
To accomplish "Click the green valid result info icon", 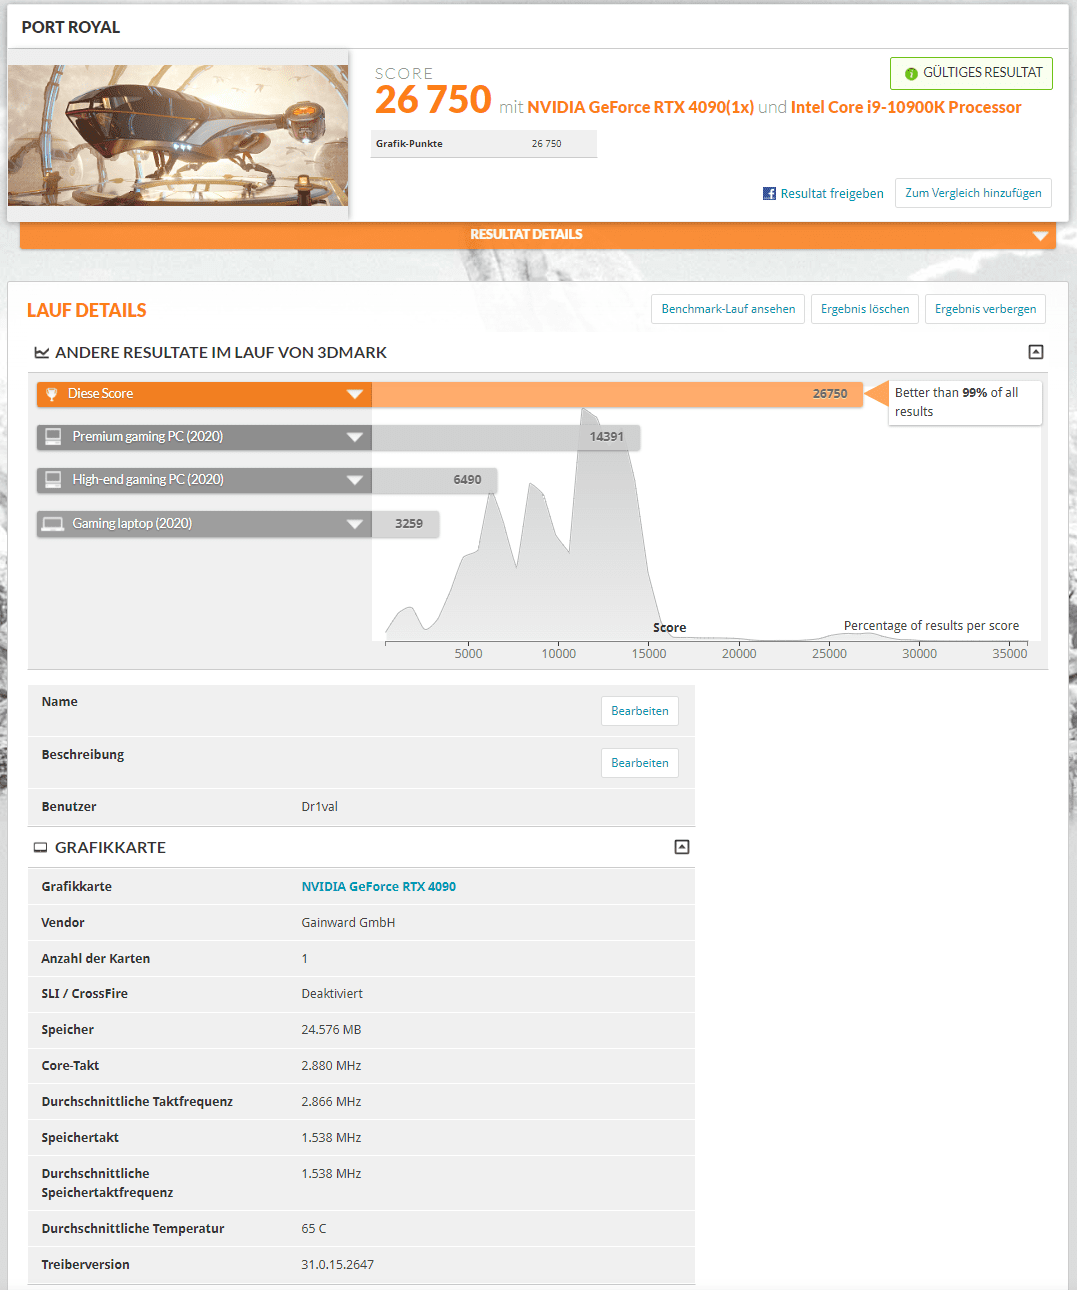I will (911, 74).
